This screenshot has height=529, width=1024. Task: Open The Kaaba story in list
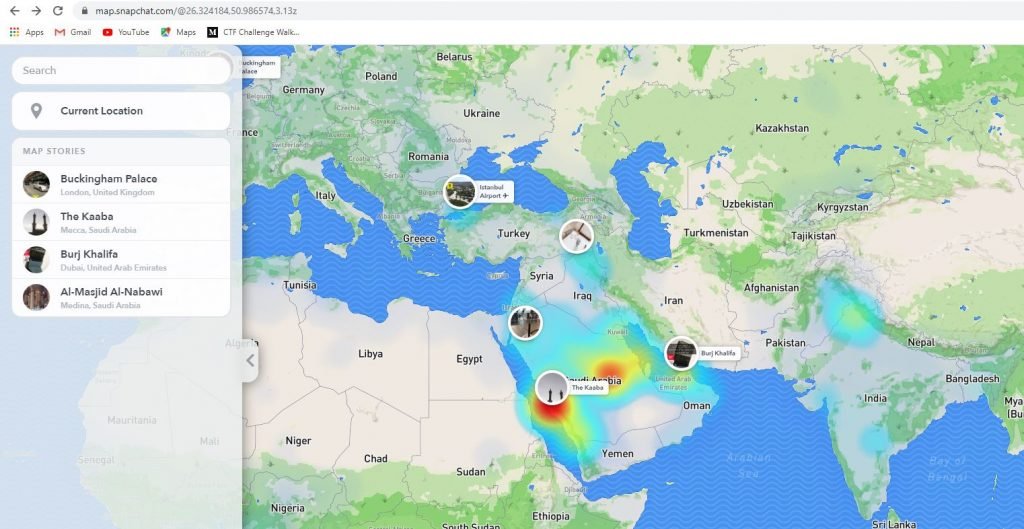coord(121,222)
